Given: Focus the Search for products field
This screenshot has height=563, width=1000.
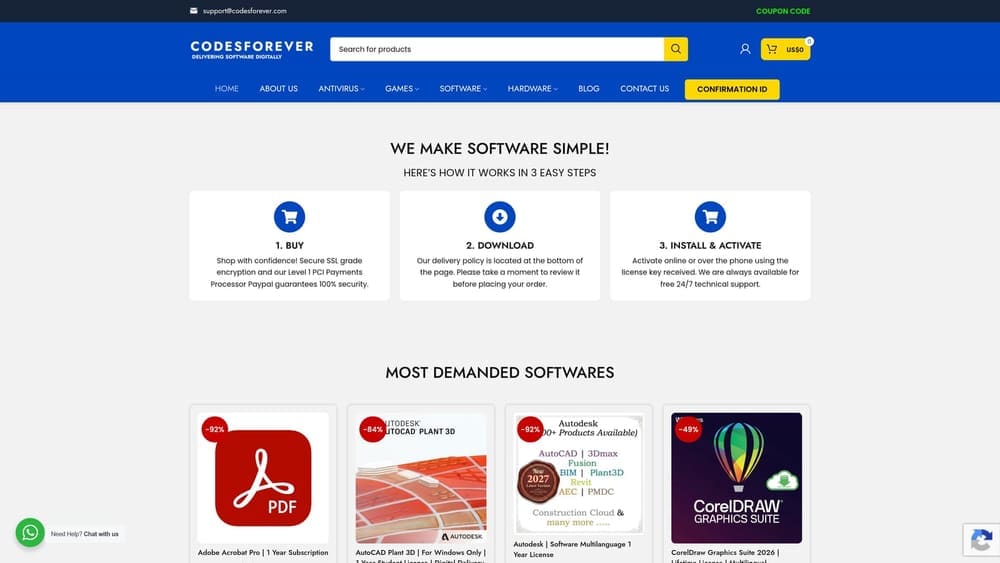Looking at the screenshot, I should tap(497, 49).
